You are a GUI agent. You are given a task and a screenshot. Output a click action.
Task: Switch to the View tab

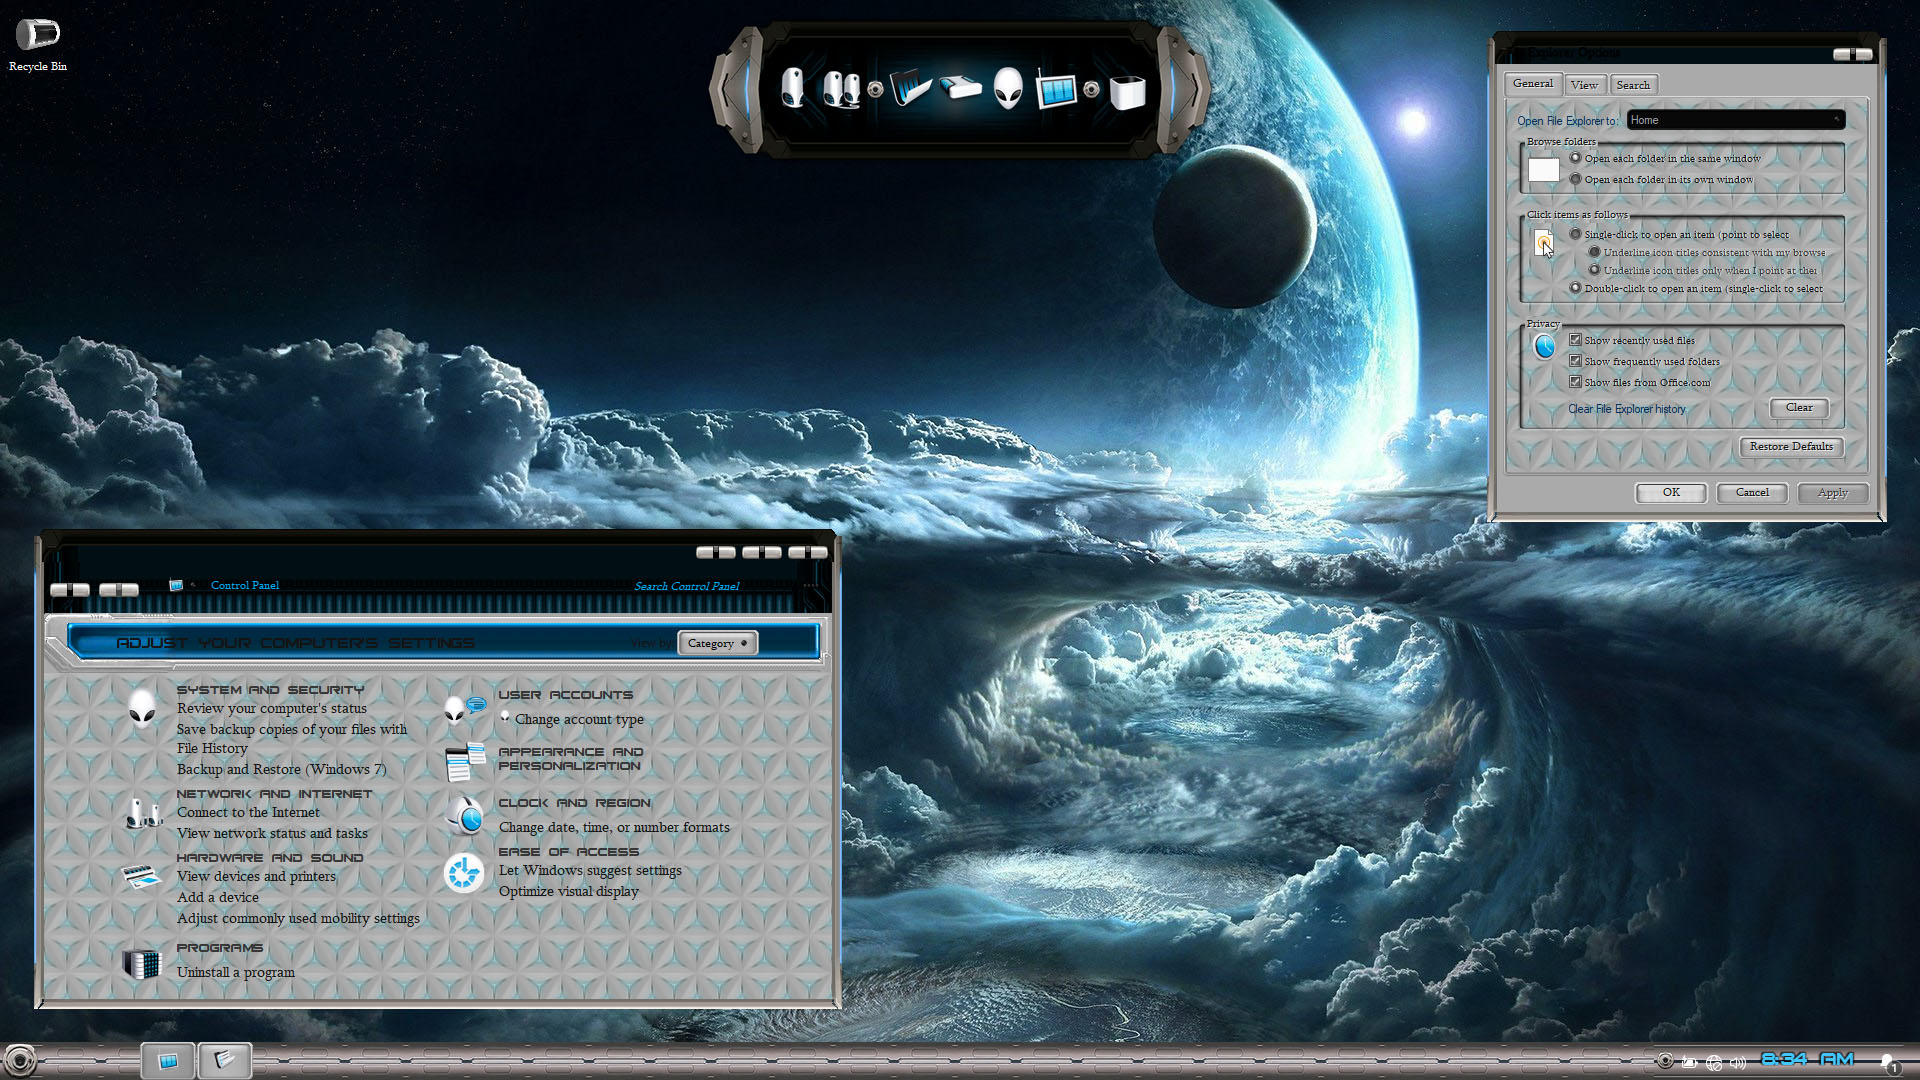[x=1583, y=85]
